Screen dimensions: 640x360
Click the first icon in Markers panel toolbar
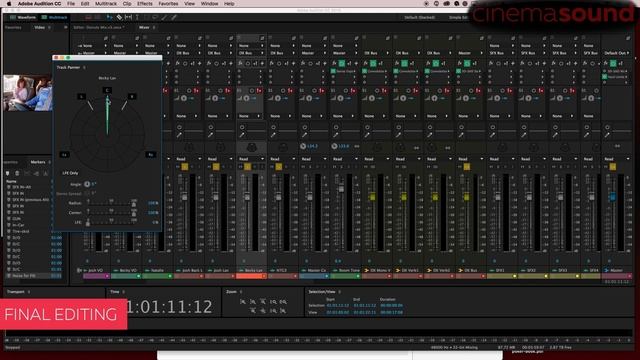[8, 173]
